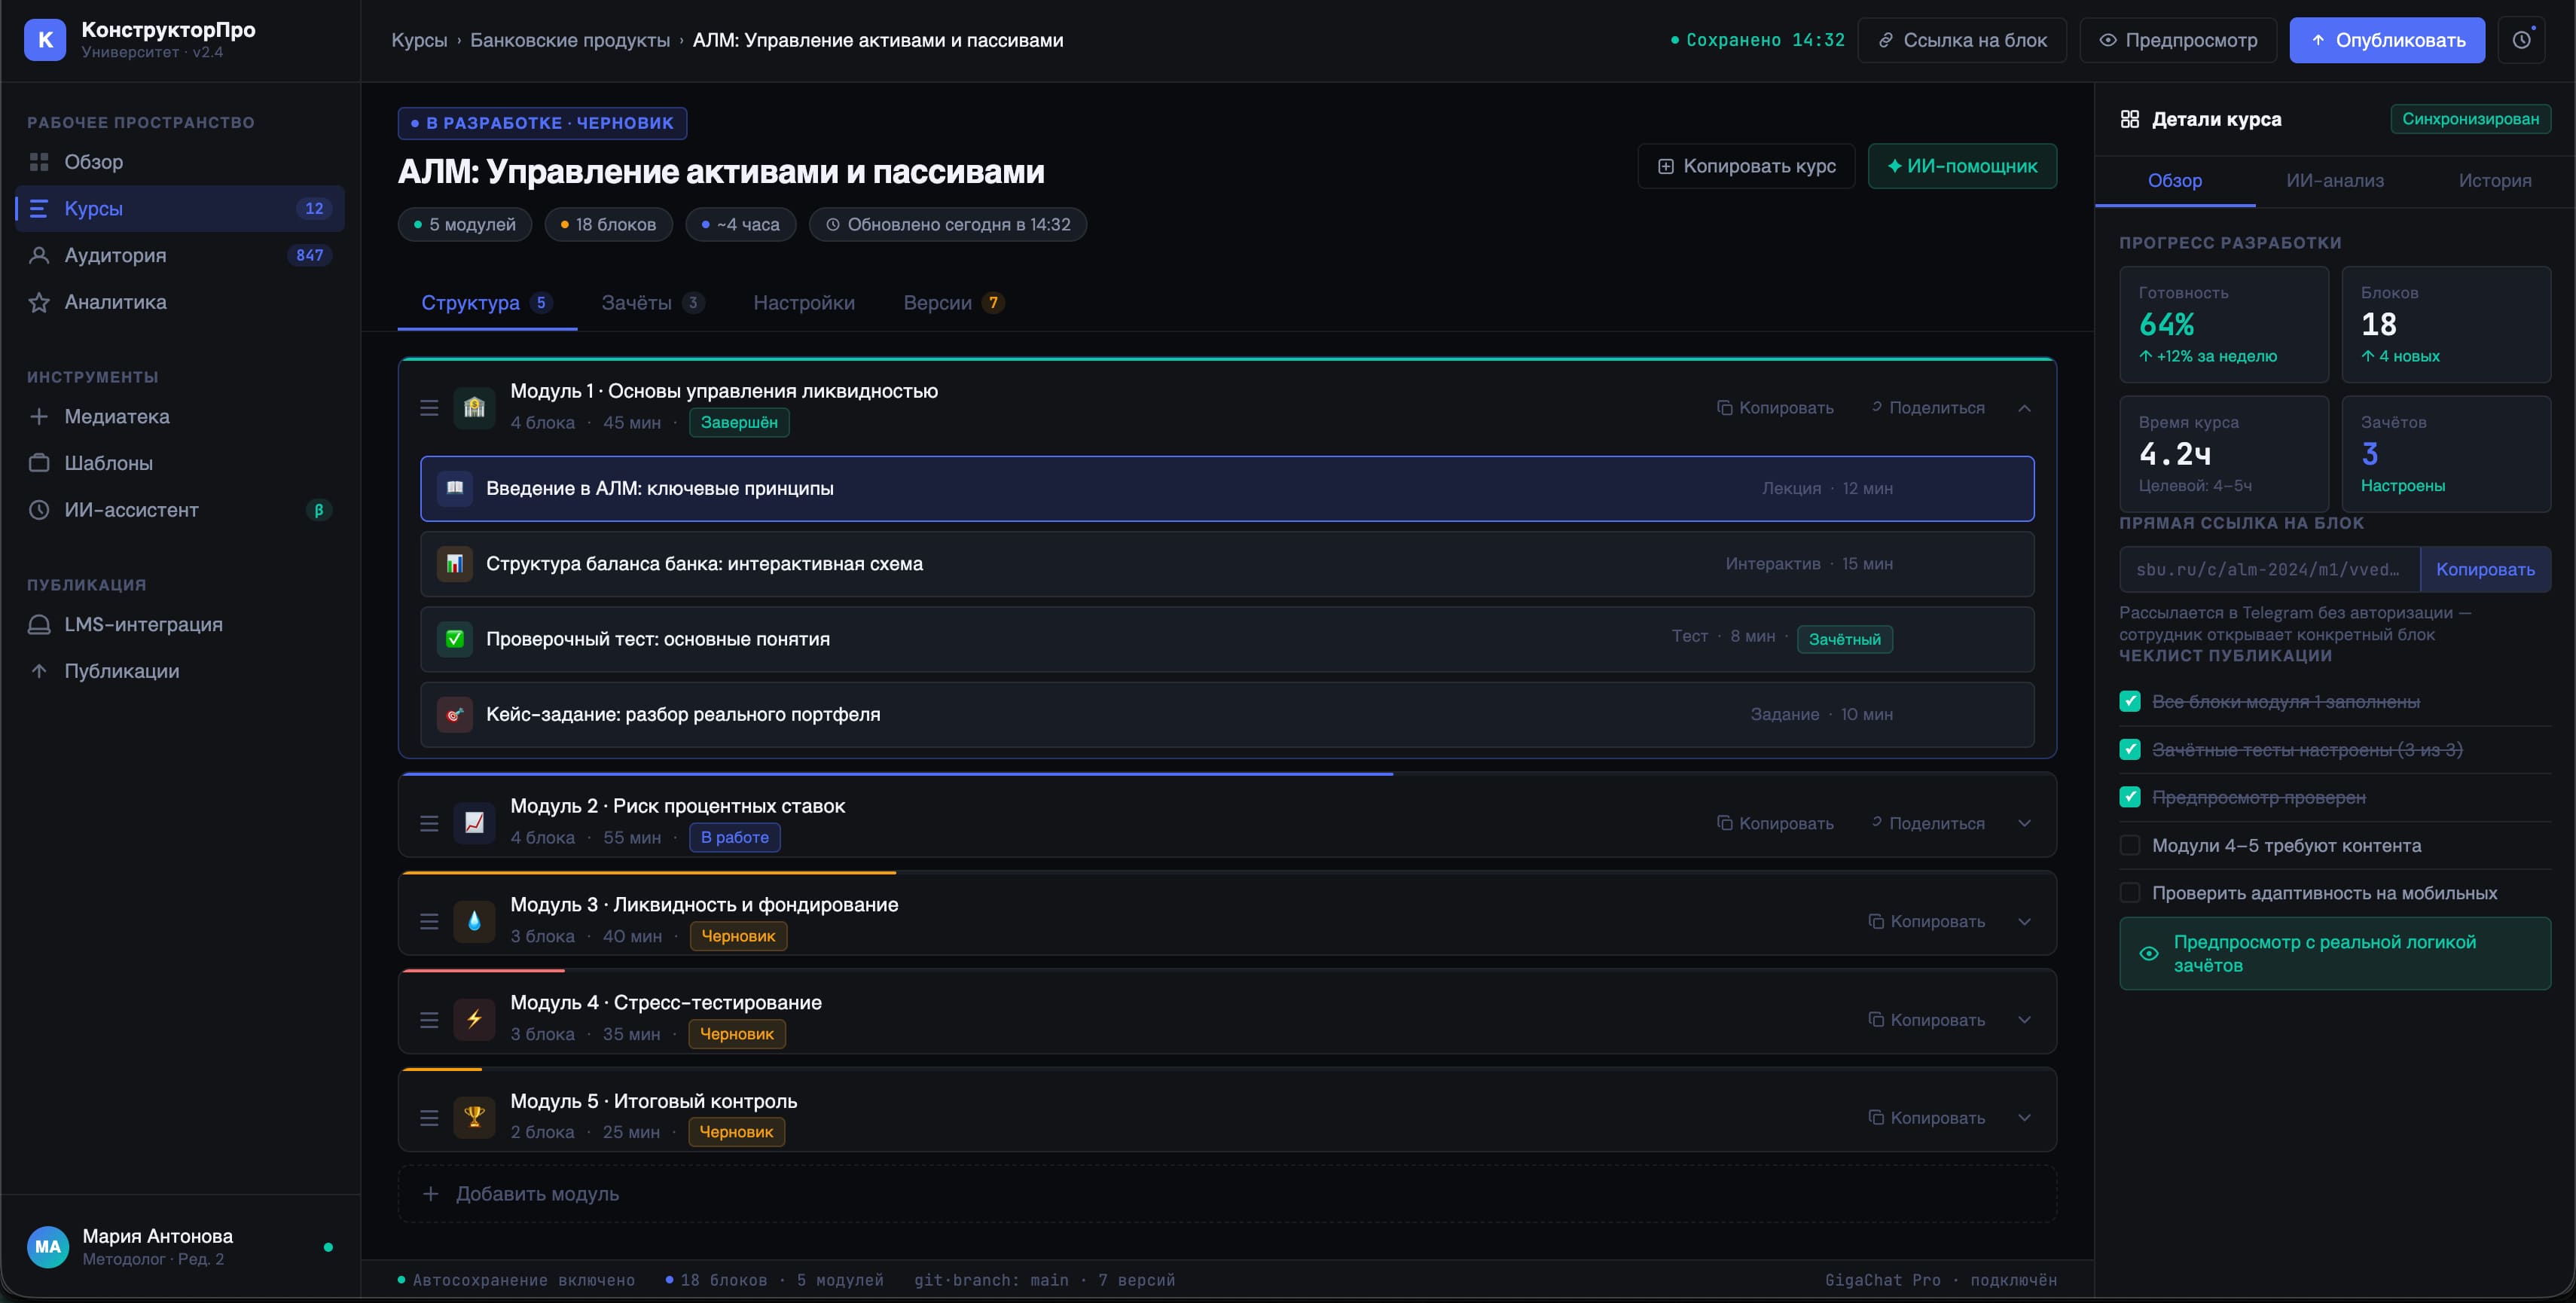Click Добавить модуль at the bottom
Image resolution: width=2576 pixels, height=1303 pixels.
(538, 1193)
